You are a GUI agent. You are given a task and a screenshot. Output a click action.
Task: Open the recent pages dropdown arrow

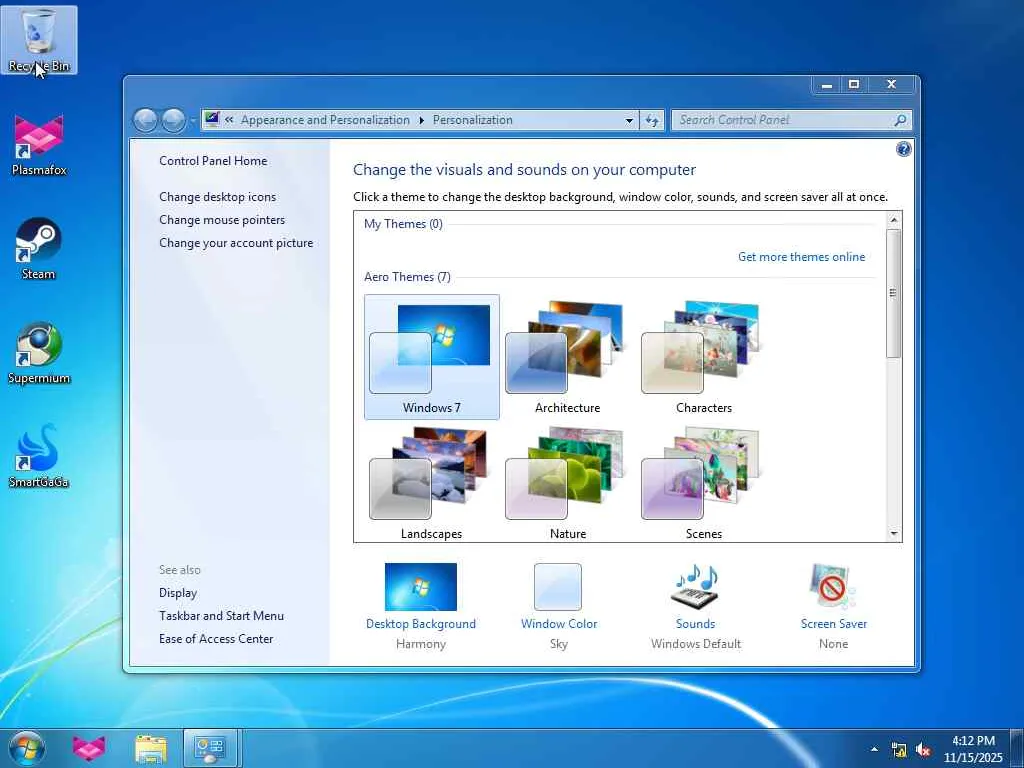click(x=193, y=121)
